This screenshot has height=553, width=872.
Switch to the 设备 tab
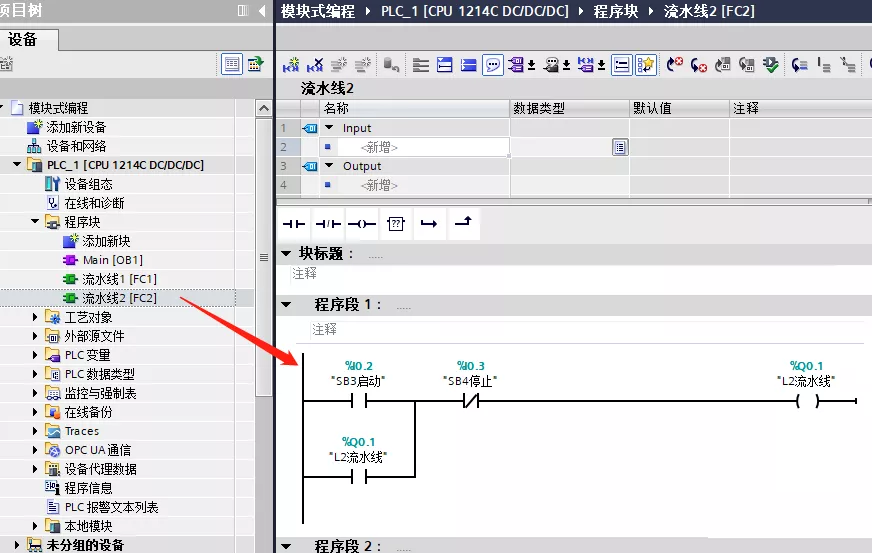(x=23, y=40)
